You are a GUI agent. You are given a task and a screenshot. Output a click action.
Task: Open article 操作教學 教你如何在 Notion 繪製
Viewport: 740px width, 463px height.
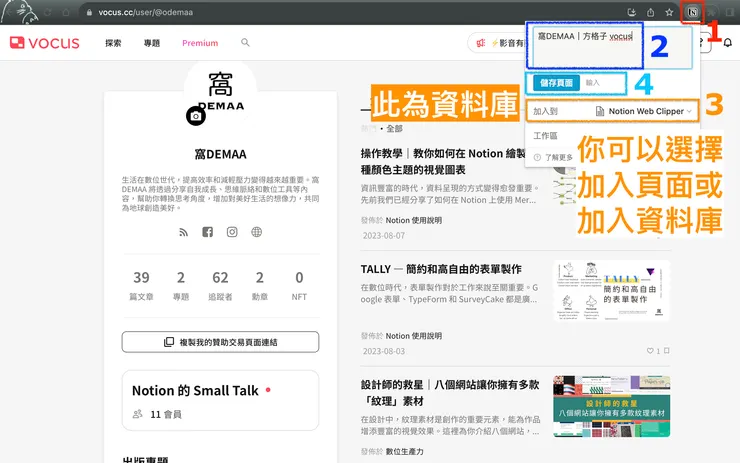click(x=443, y=161)
